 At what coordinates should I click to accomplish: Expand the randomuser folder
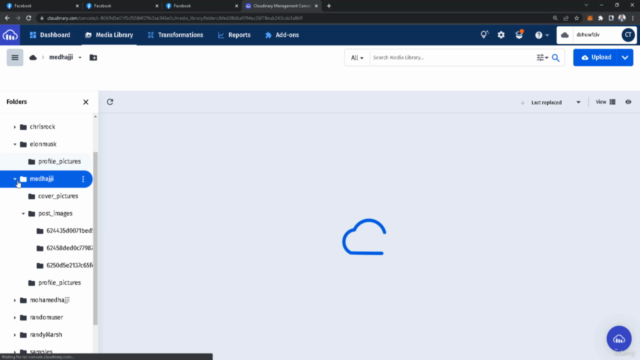point(15,318)
